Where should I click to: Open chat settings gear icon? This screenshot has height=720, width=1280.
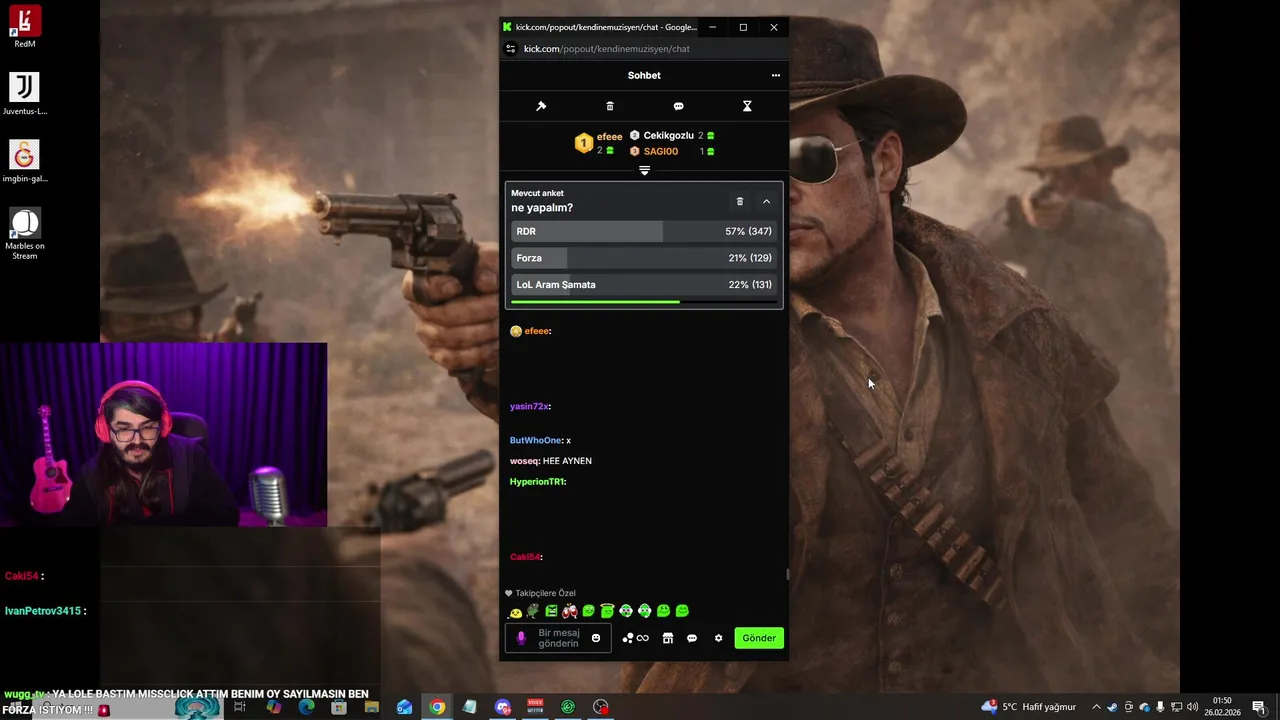click(718, 638)
